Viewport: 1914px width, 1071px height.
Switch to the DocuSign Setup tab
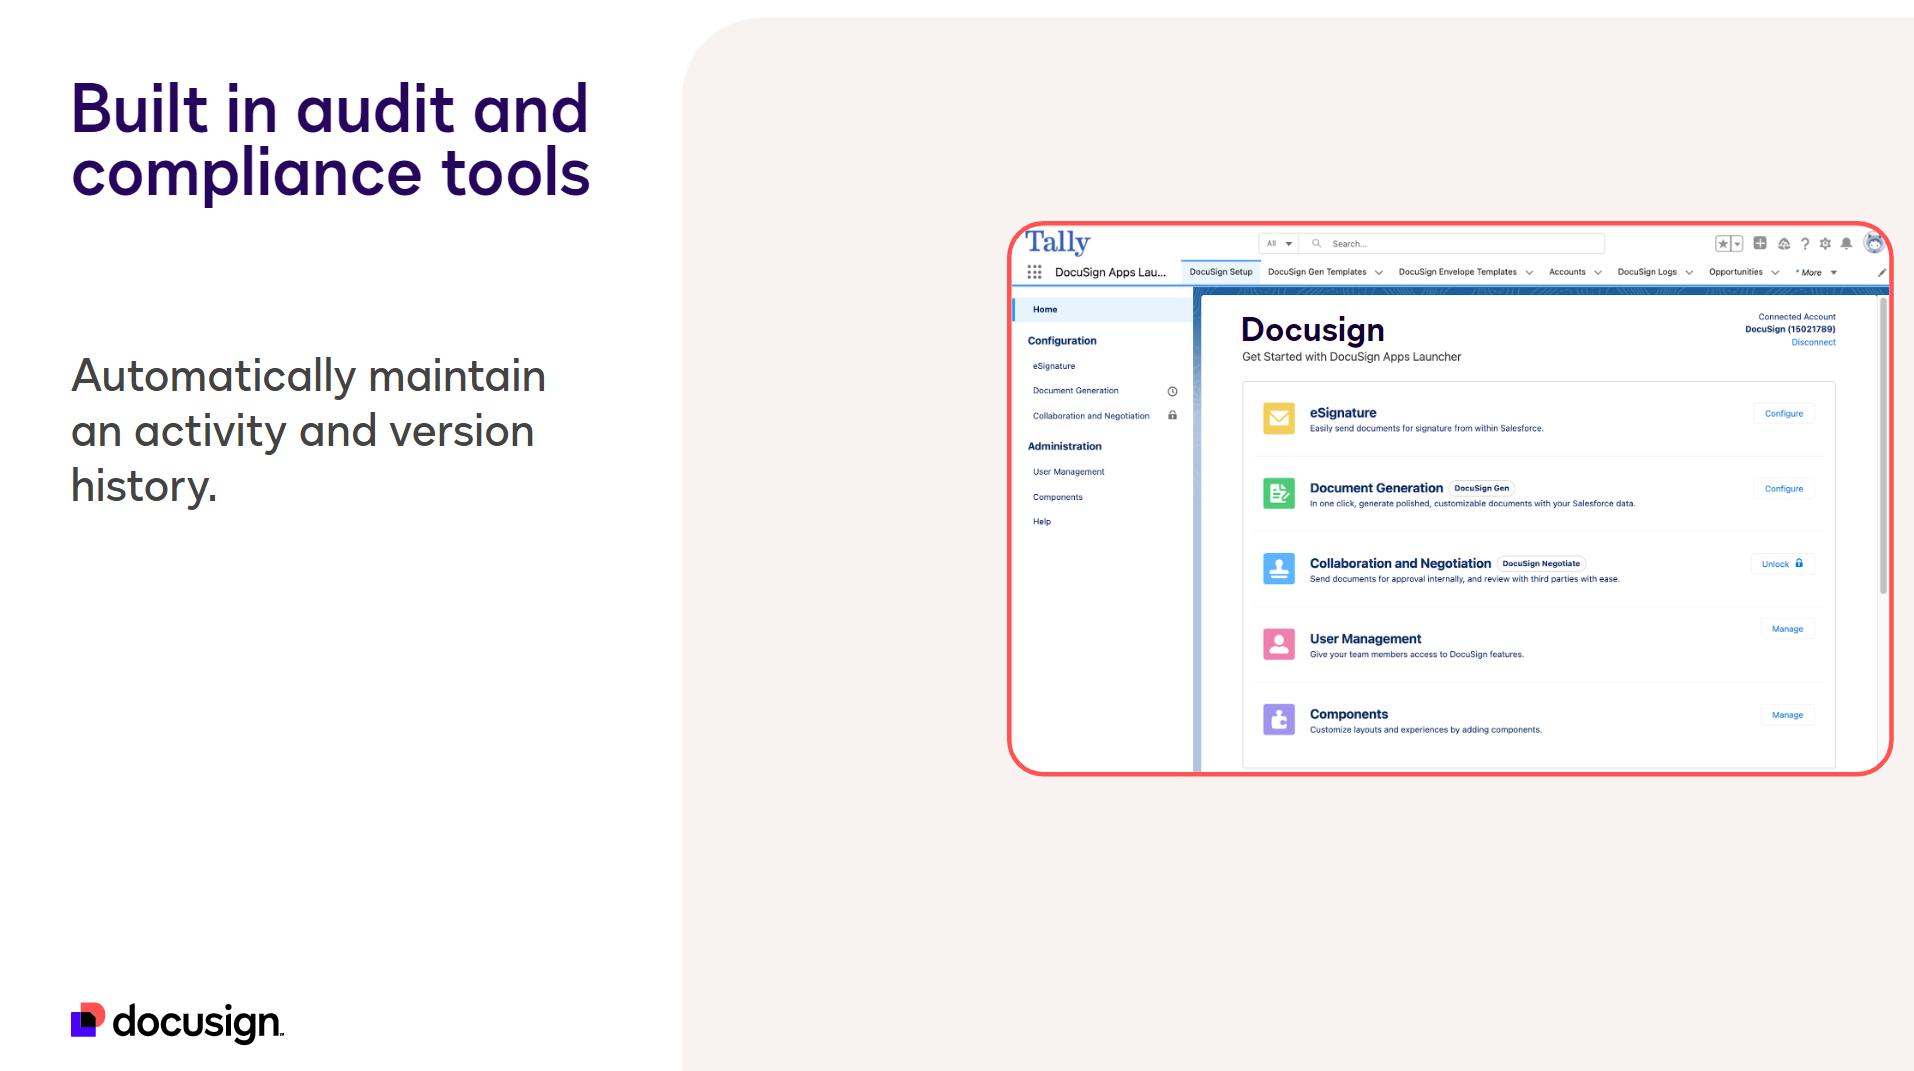click(1221, 272)
